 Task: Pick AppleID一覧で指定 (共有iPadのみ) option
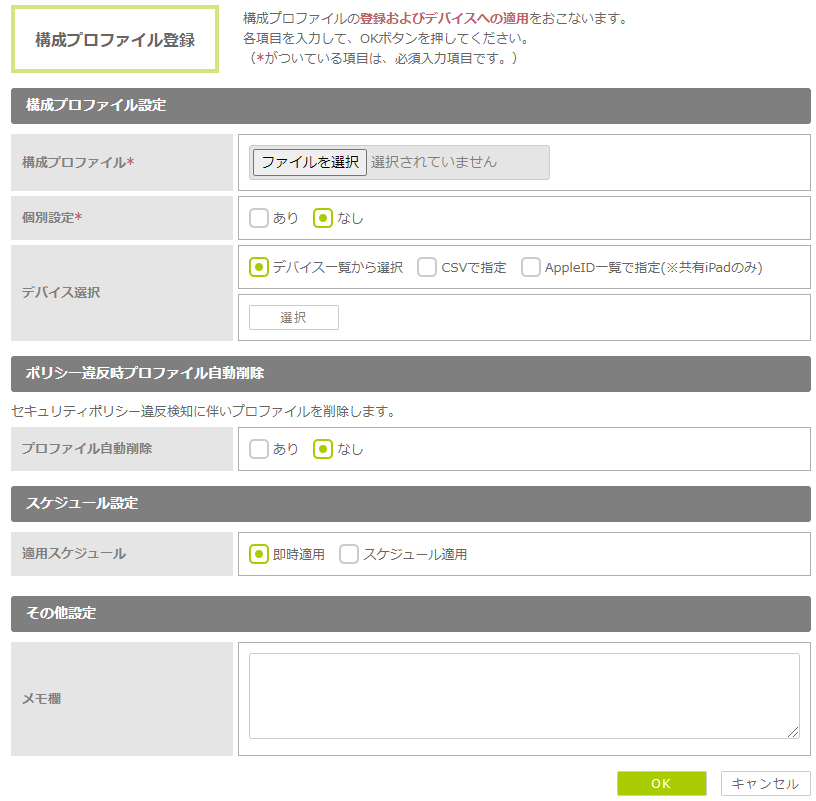click(x=531, y=267)
